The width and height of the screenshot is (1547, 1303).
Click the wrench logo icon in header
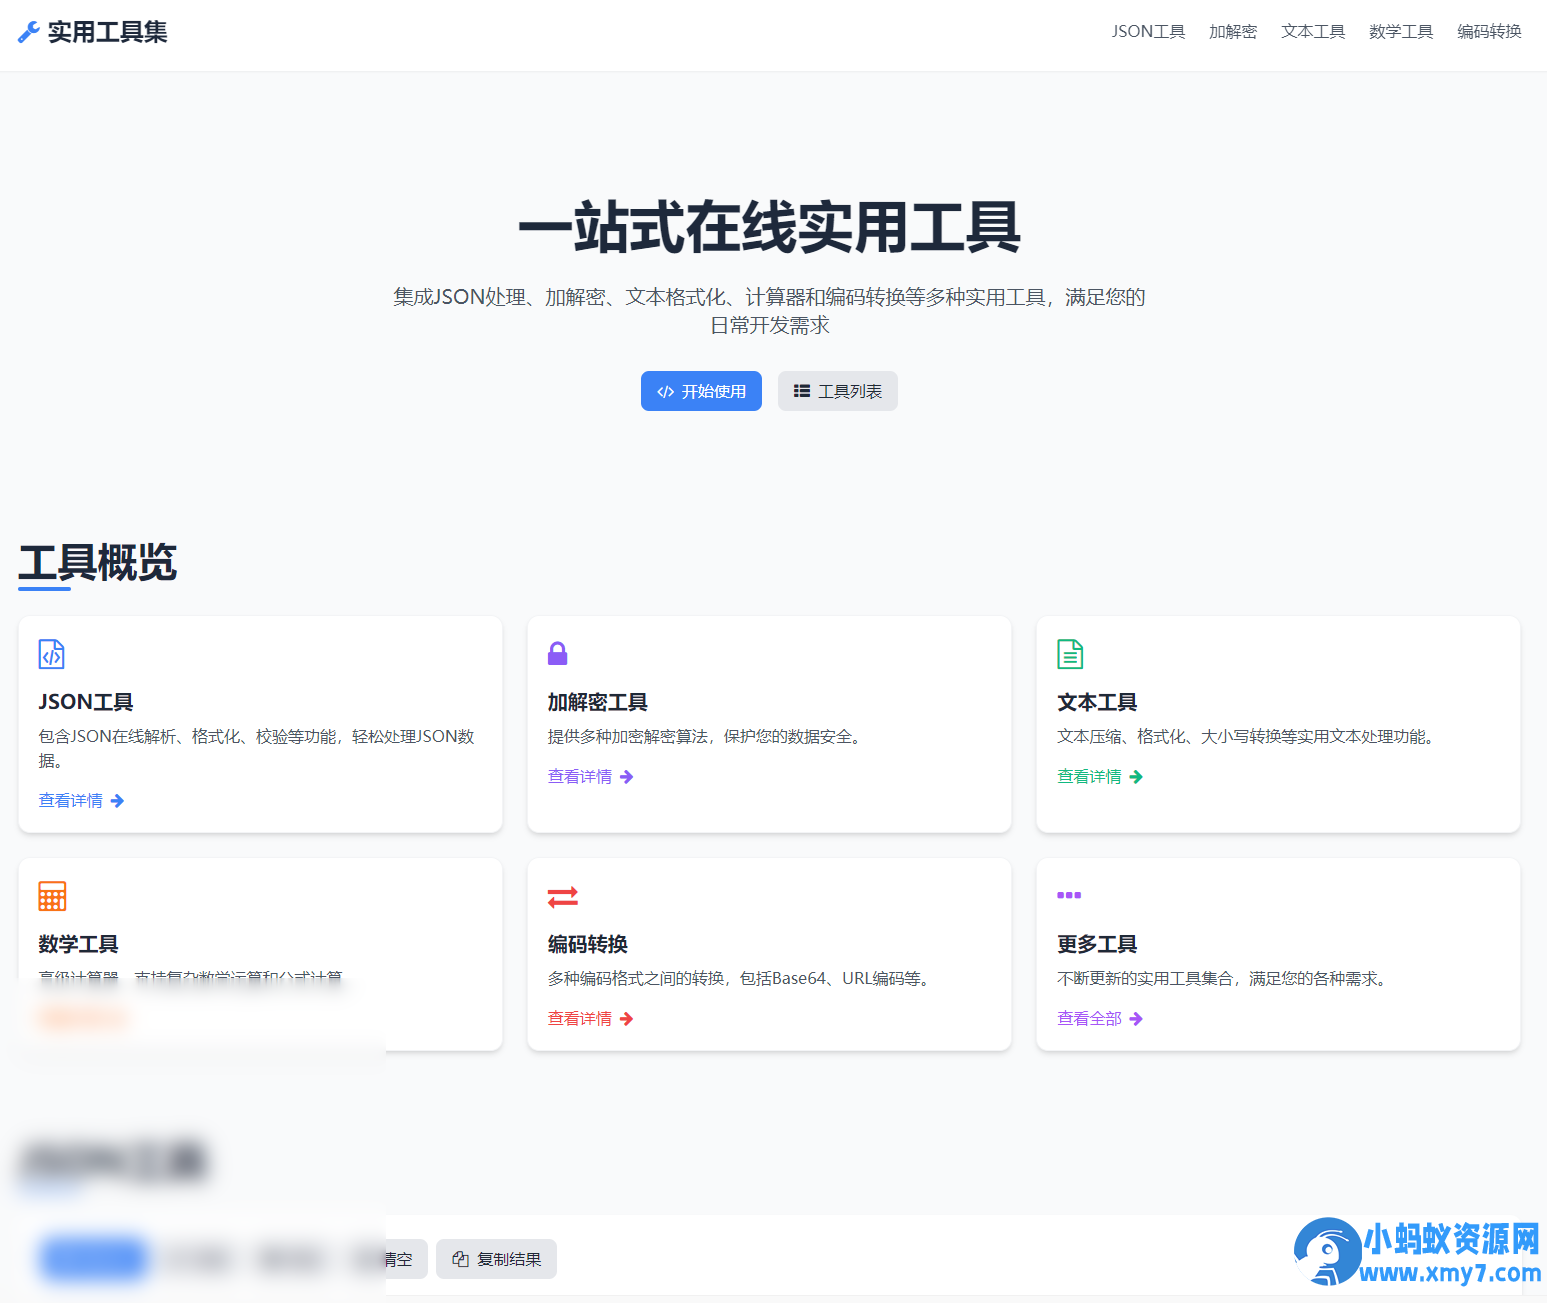[x=29, y=32]
